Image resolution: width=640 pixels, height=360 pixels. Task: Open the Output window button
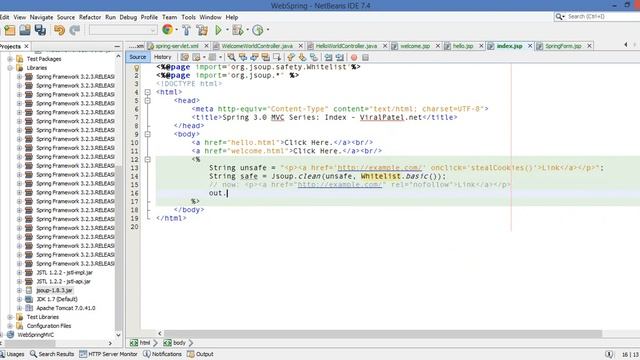[200, 354]
